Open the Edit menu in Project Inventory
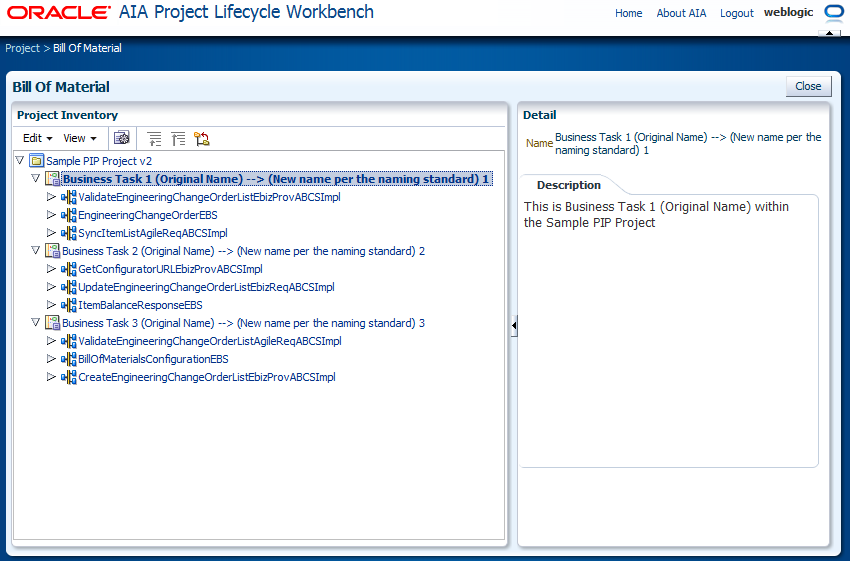850x561 pixels. (37, 138)
